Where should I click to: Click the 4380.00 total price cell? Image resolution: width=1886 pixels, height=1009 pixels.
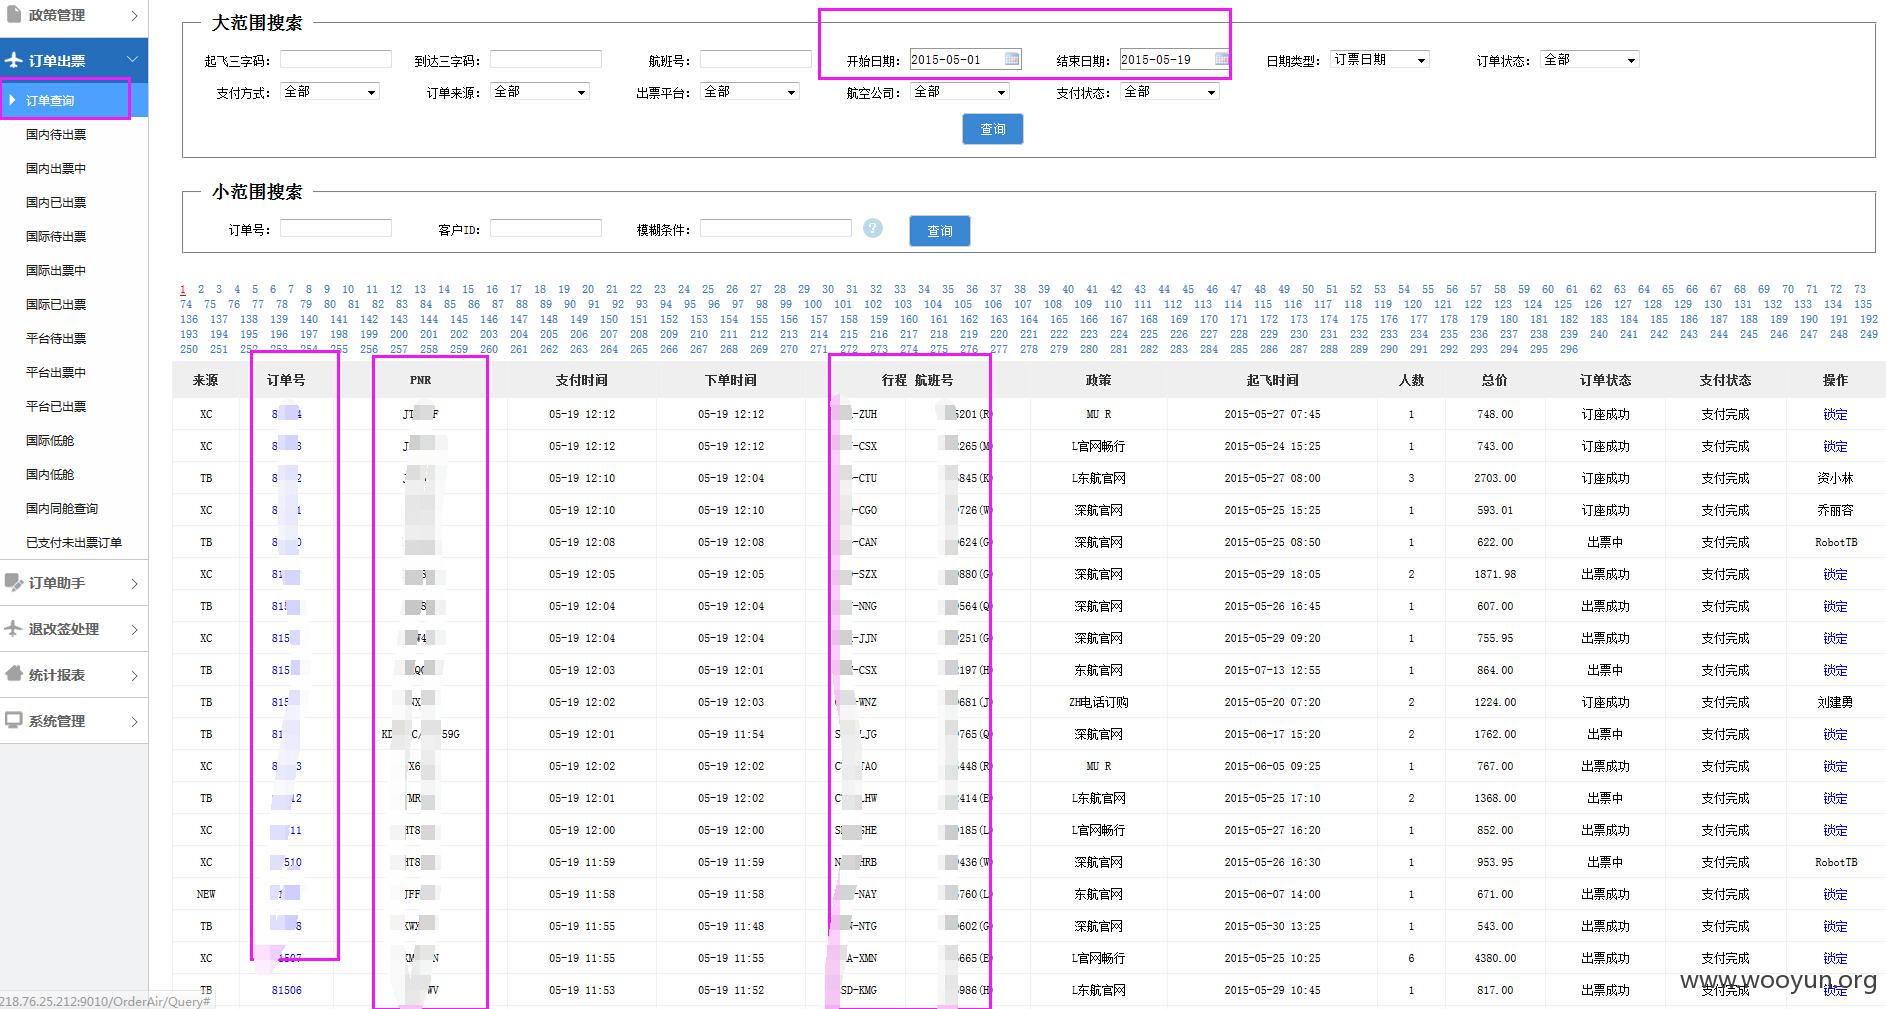pos(1494,958)
